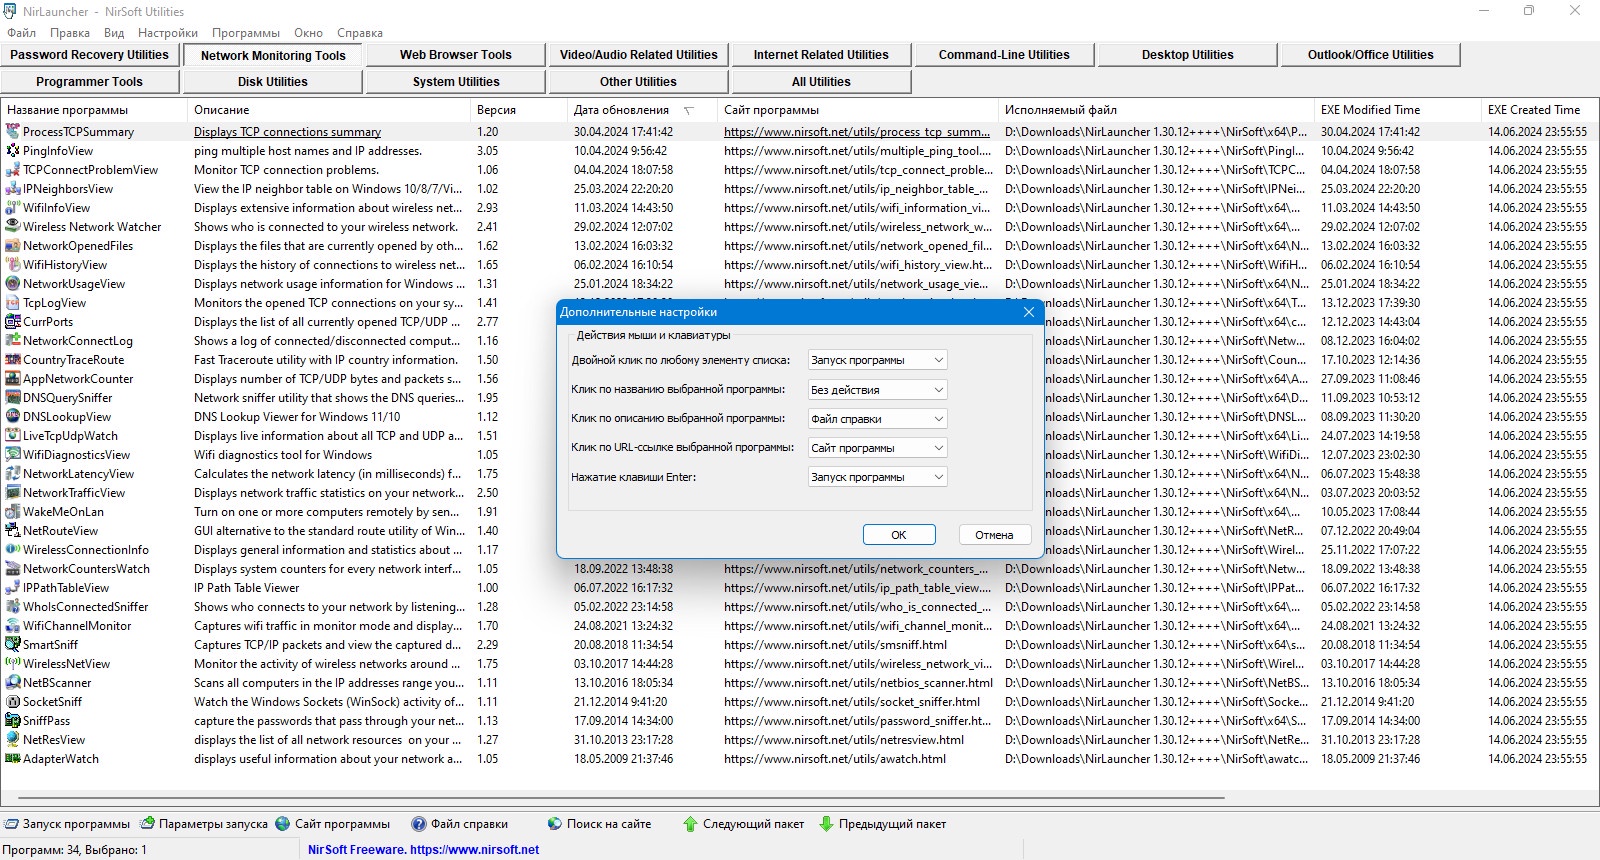
Task: Sort by Дата обновления column header
Action: pyautogui.click(x=641, y=110)
